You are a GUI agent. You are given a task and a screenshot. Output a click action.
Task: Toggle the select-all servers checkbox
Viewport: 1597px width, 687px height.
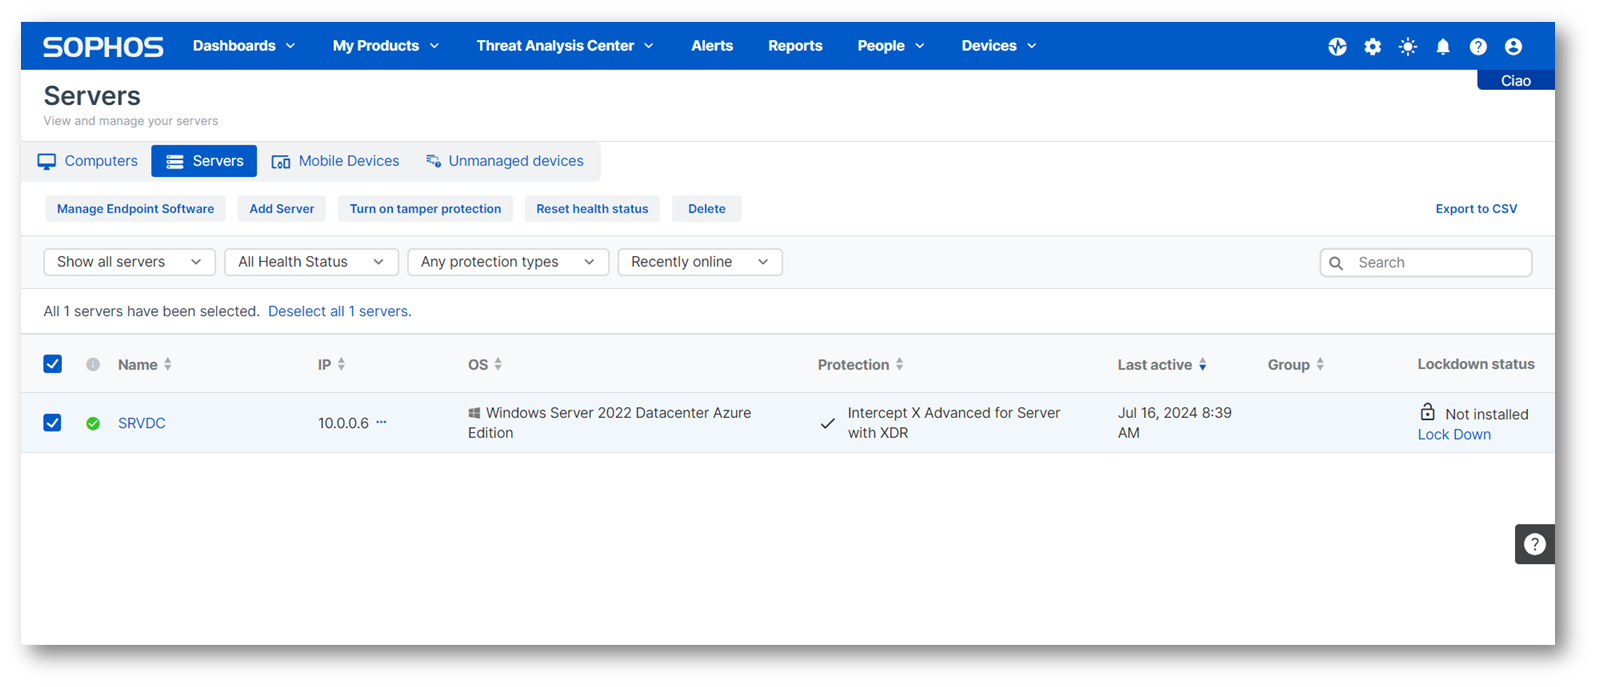pyautogui.click(x=53, y=364)
